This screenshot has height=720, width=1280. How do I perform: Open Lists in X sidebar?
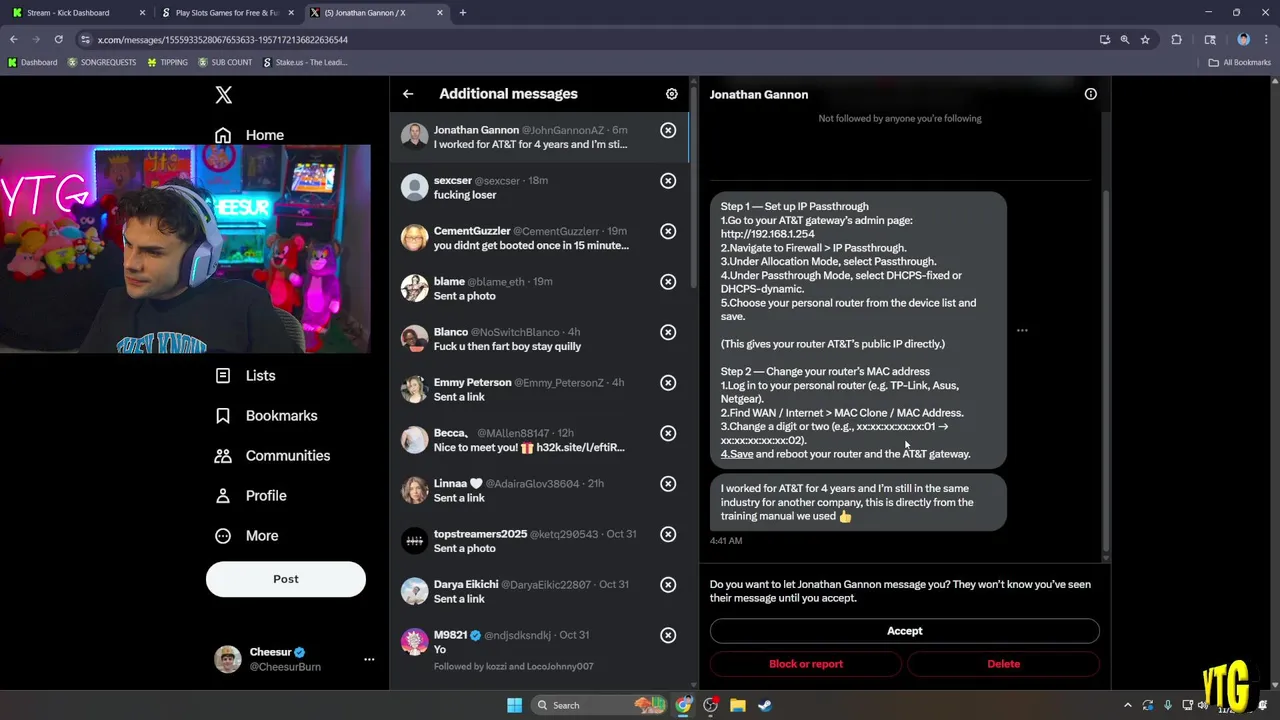pos(245,375)
